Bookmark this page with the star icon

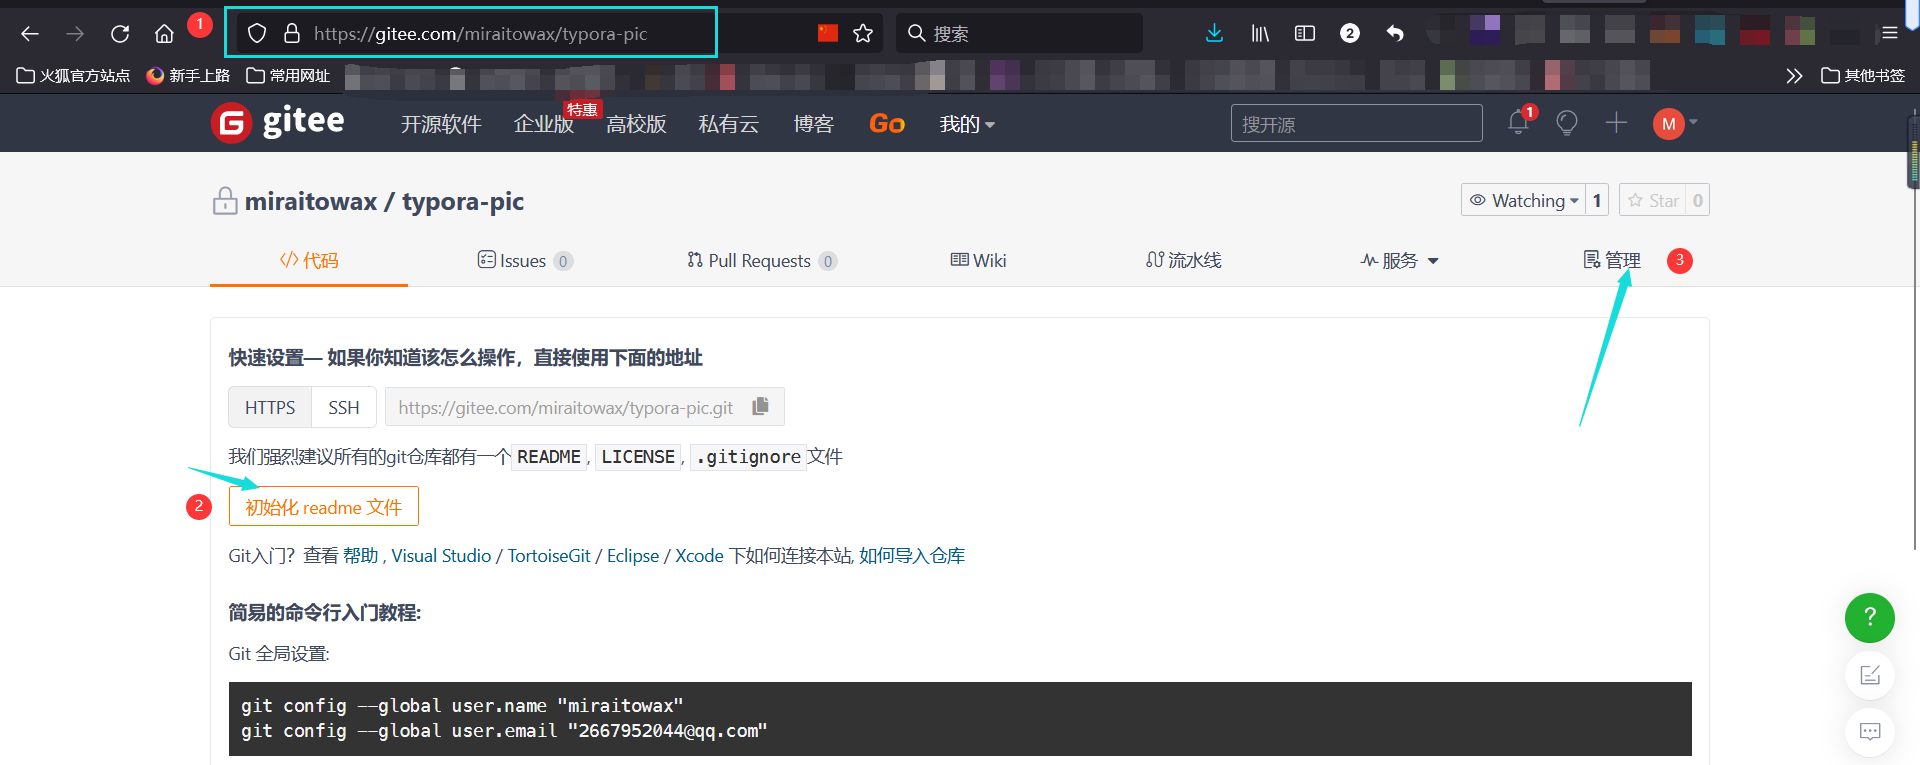[863, 34]
